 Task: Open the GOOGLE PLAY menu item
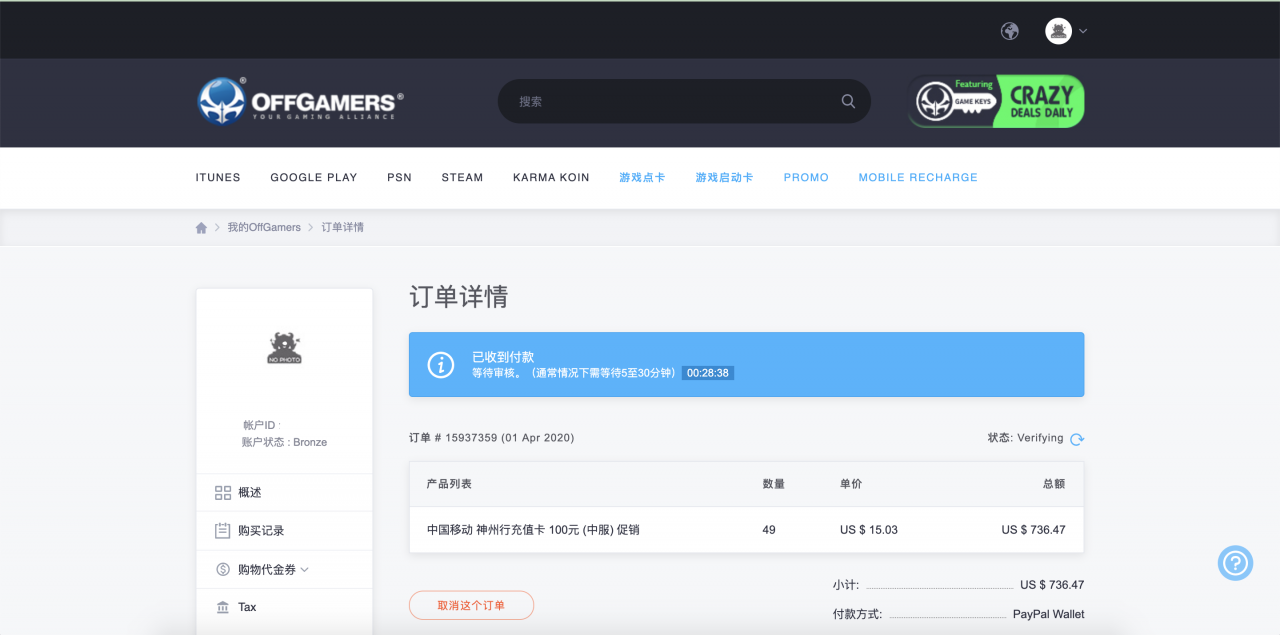click(x=313, y=177)
